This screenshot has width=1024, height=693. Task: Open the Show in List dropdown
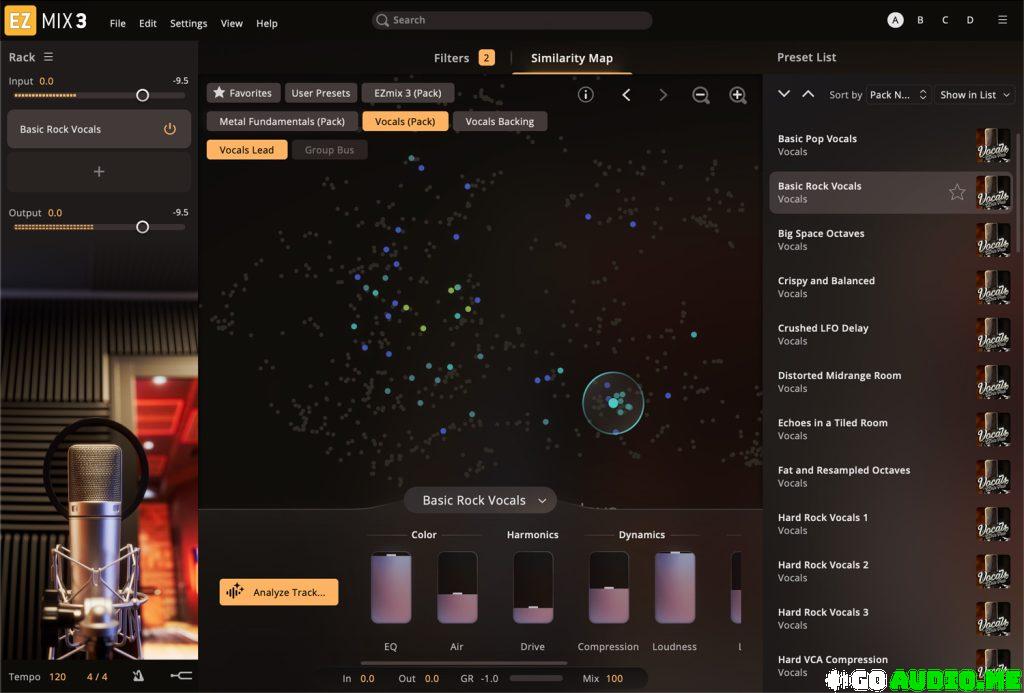(x=975, y=95)
